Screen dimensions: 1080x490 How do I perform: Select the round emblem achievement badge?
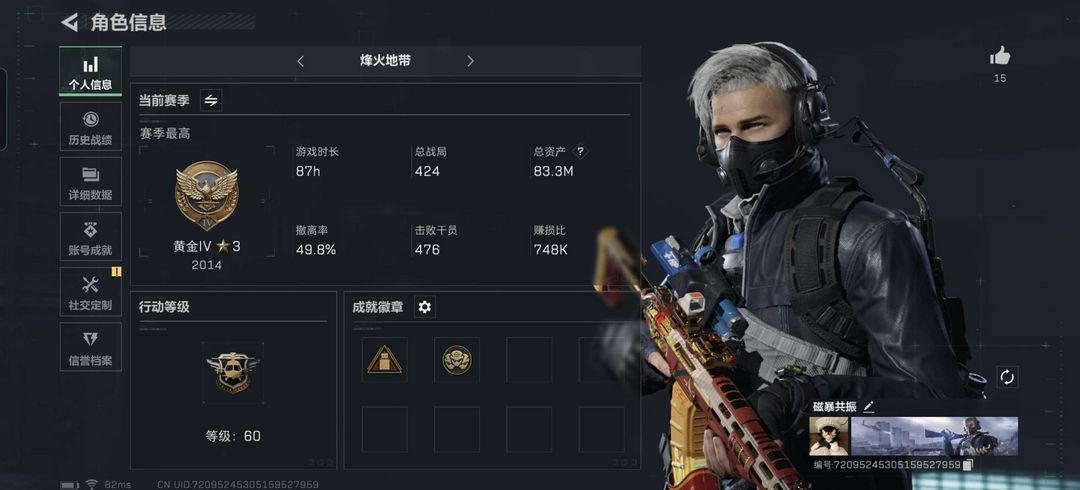(457, 360)
